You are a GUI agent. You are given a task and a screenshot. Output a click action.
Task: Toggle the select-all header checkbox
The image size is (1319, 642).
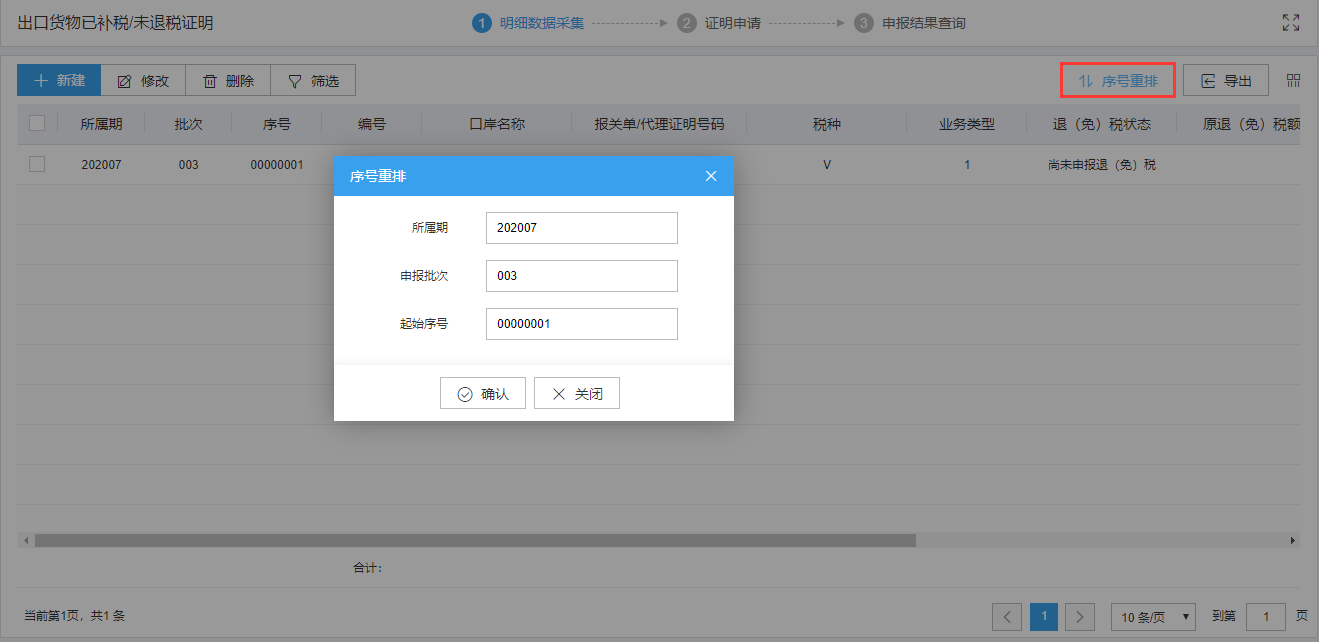[x=37, y=124]
